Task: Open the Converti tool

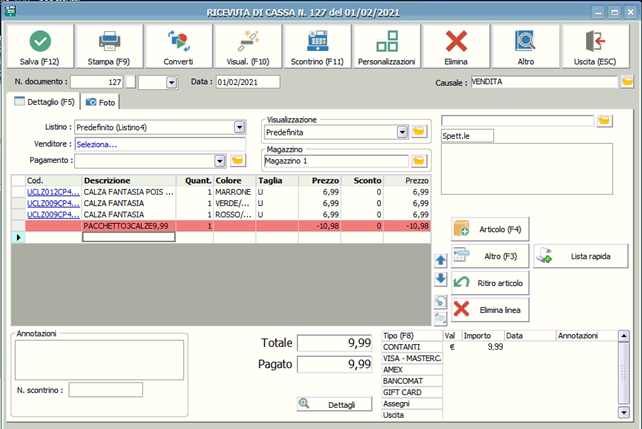Action: pyautogui.click(x=179, y=46)
